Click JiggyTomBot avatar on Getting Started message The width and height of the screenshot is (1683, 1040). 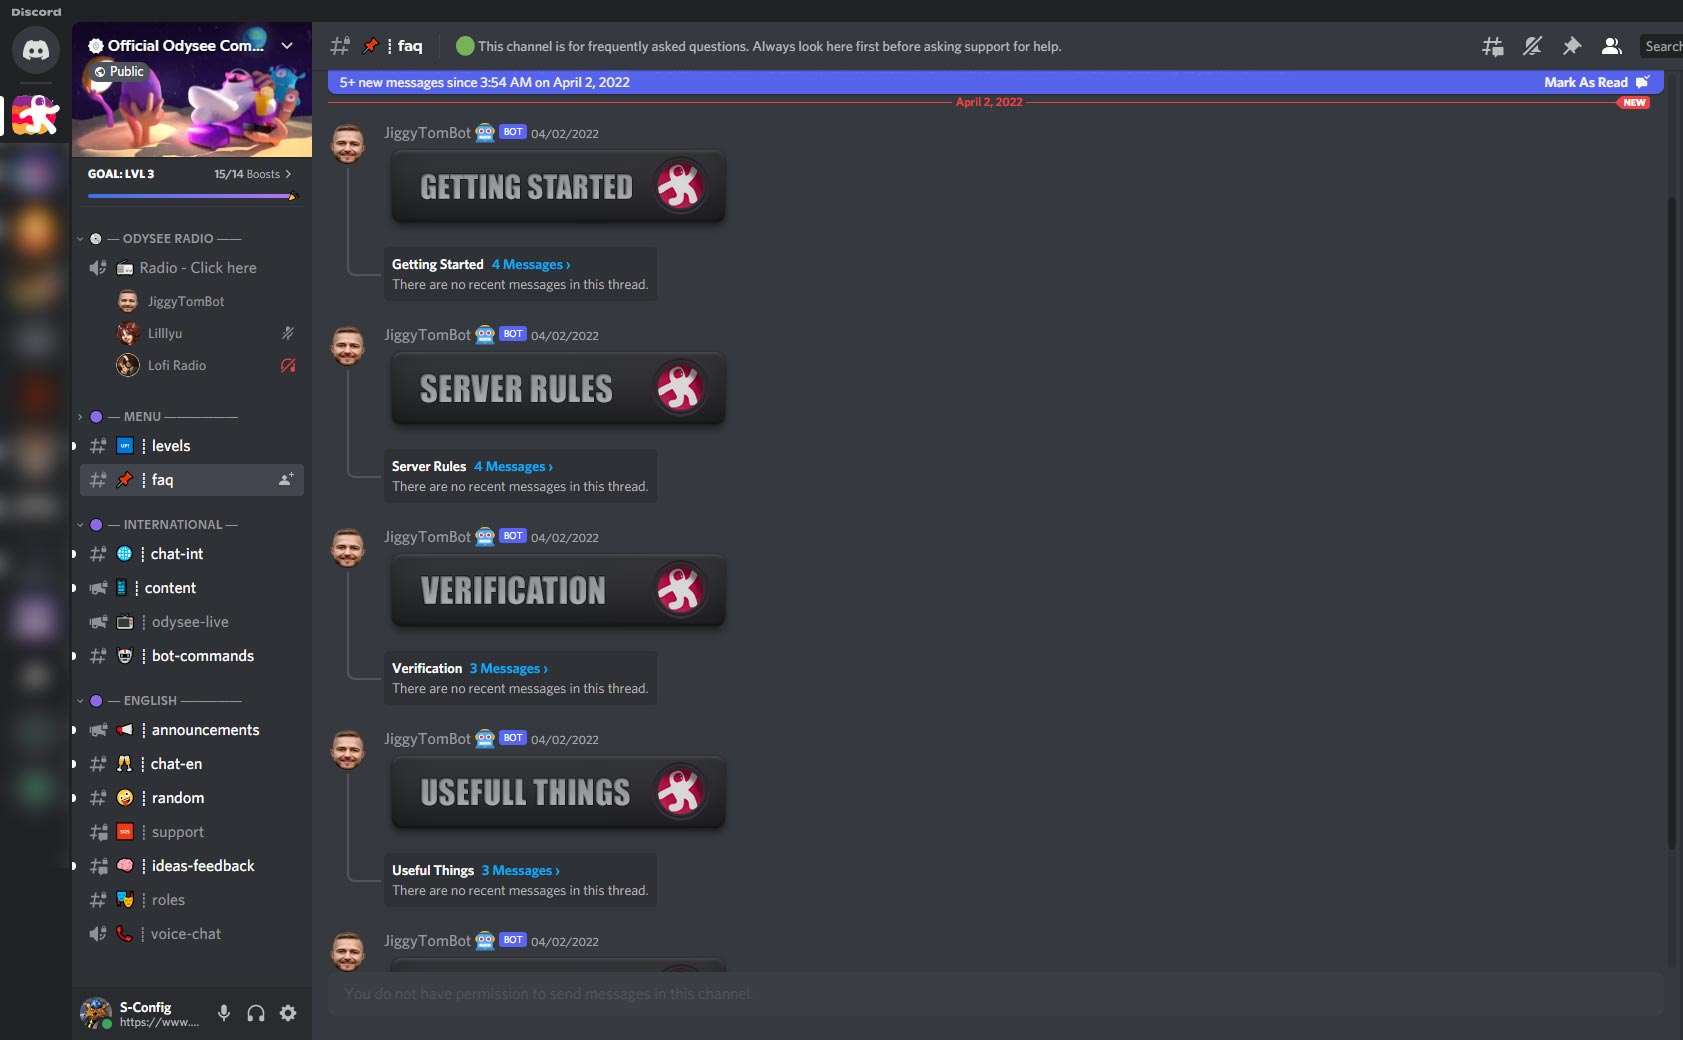tap(348, 144)
